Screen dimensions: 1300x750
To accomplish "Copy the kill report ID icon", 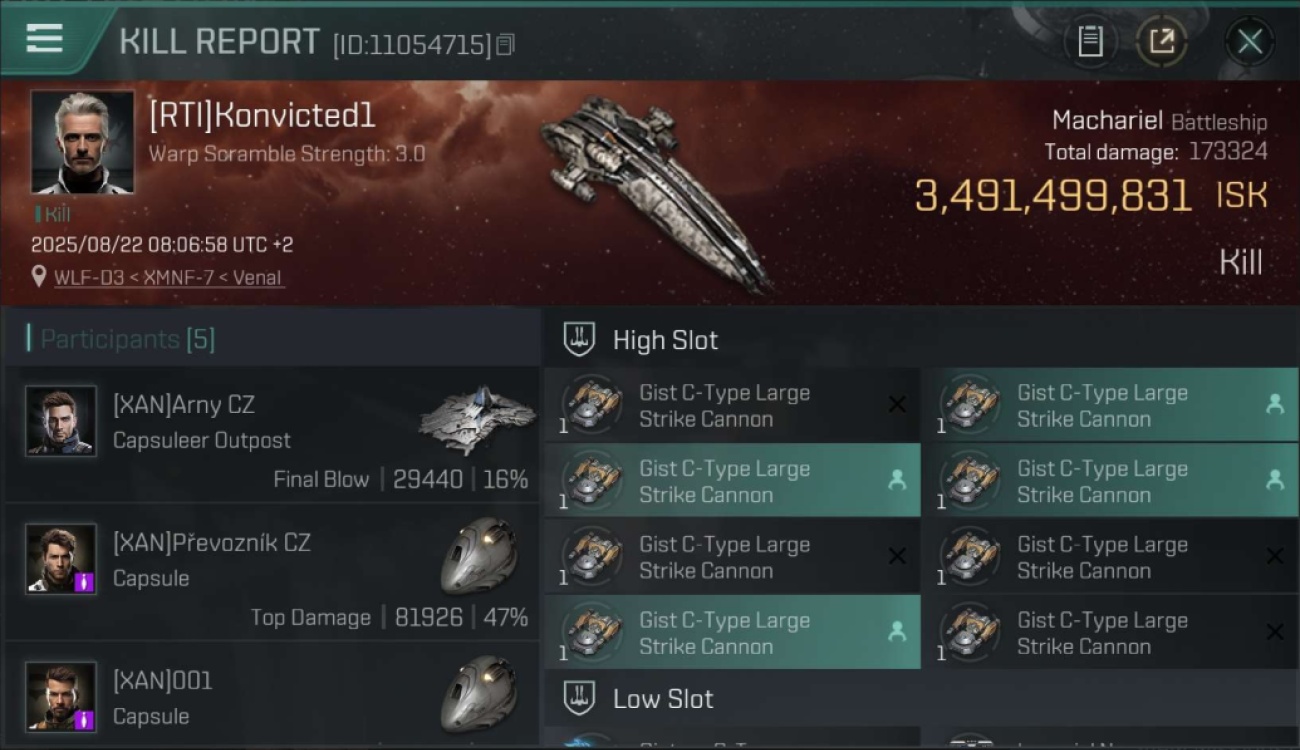I will 505,44.
